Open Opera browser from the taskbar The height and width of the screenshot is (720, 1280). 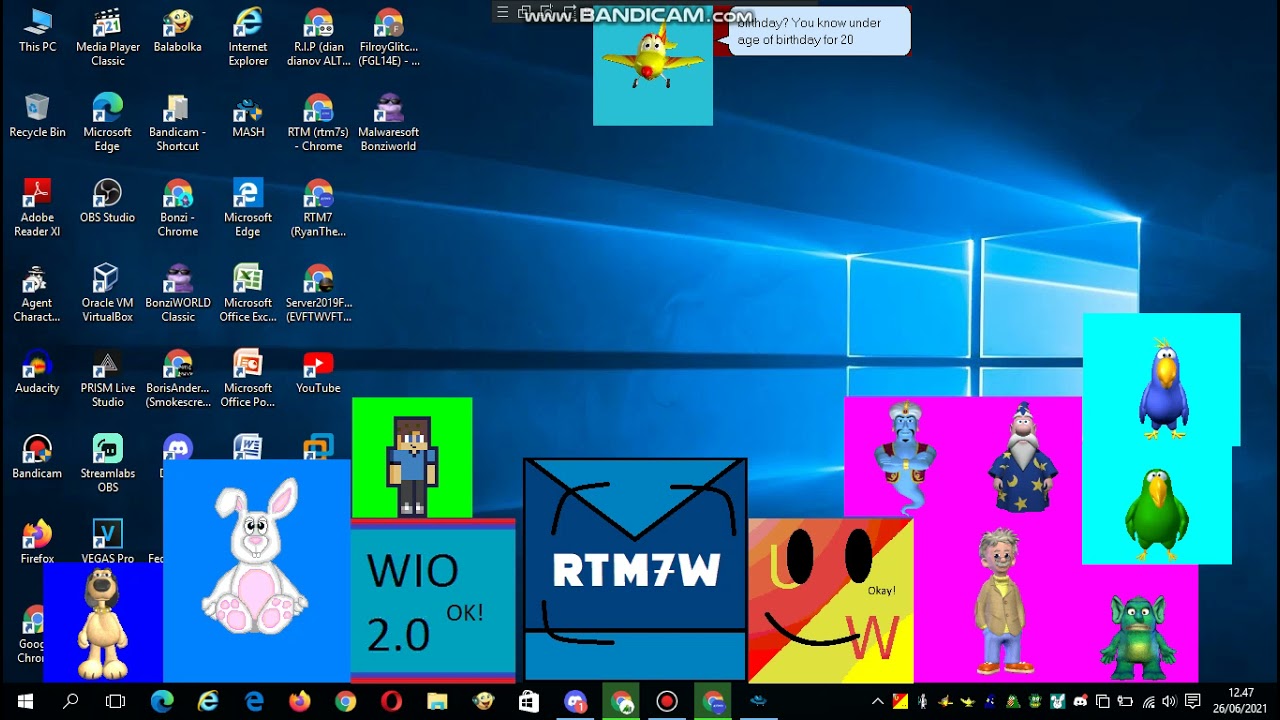[391, 701]
